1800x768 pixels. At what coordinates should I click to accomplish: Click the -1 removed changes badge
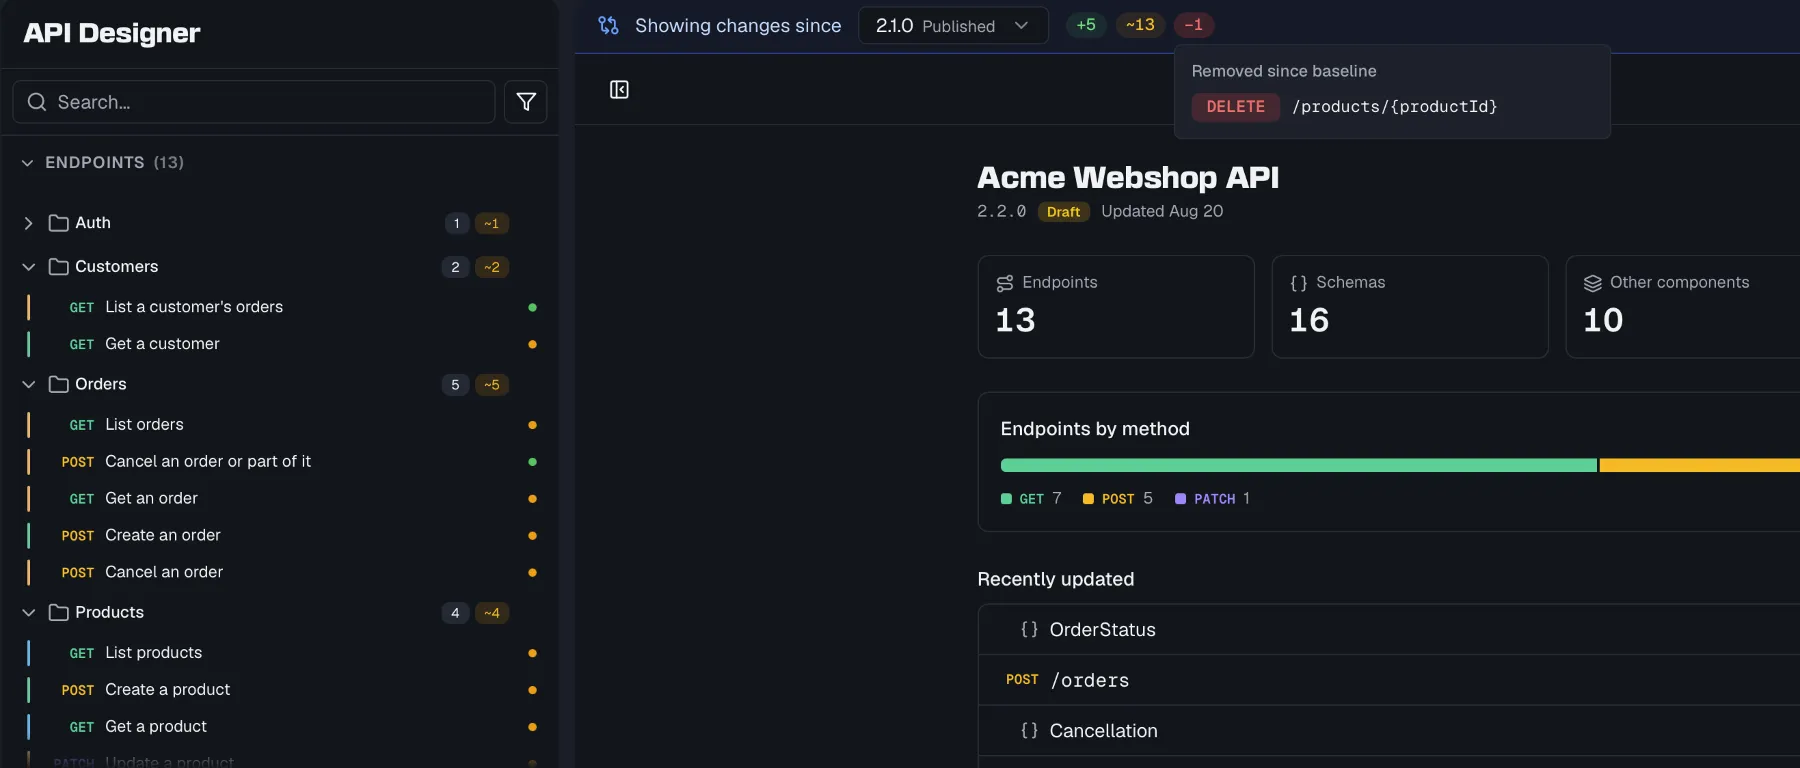(1194, 25)
